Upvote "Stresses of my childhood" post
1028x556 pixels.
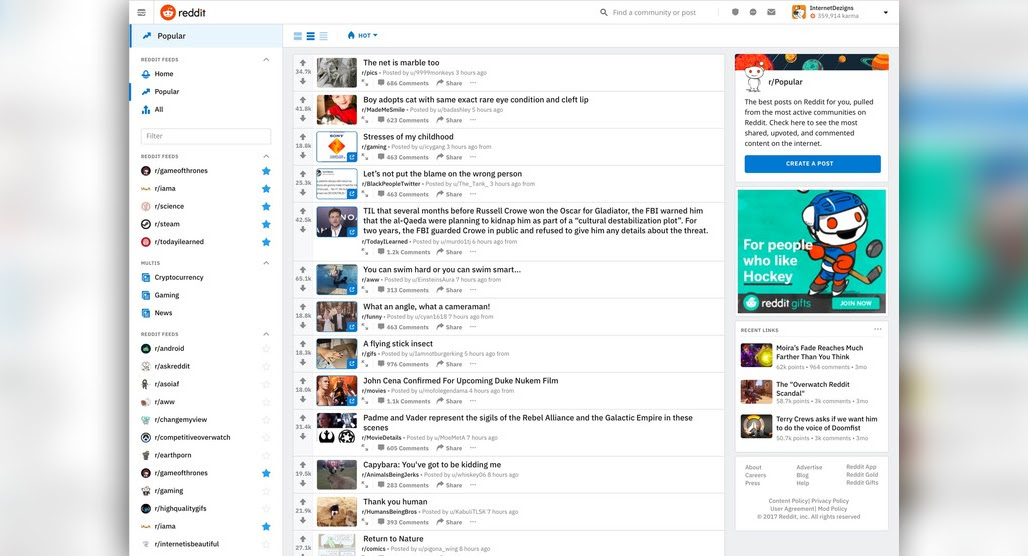(303, 137)
